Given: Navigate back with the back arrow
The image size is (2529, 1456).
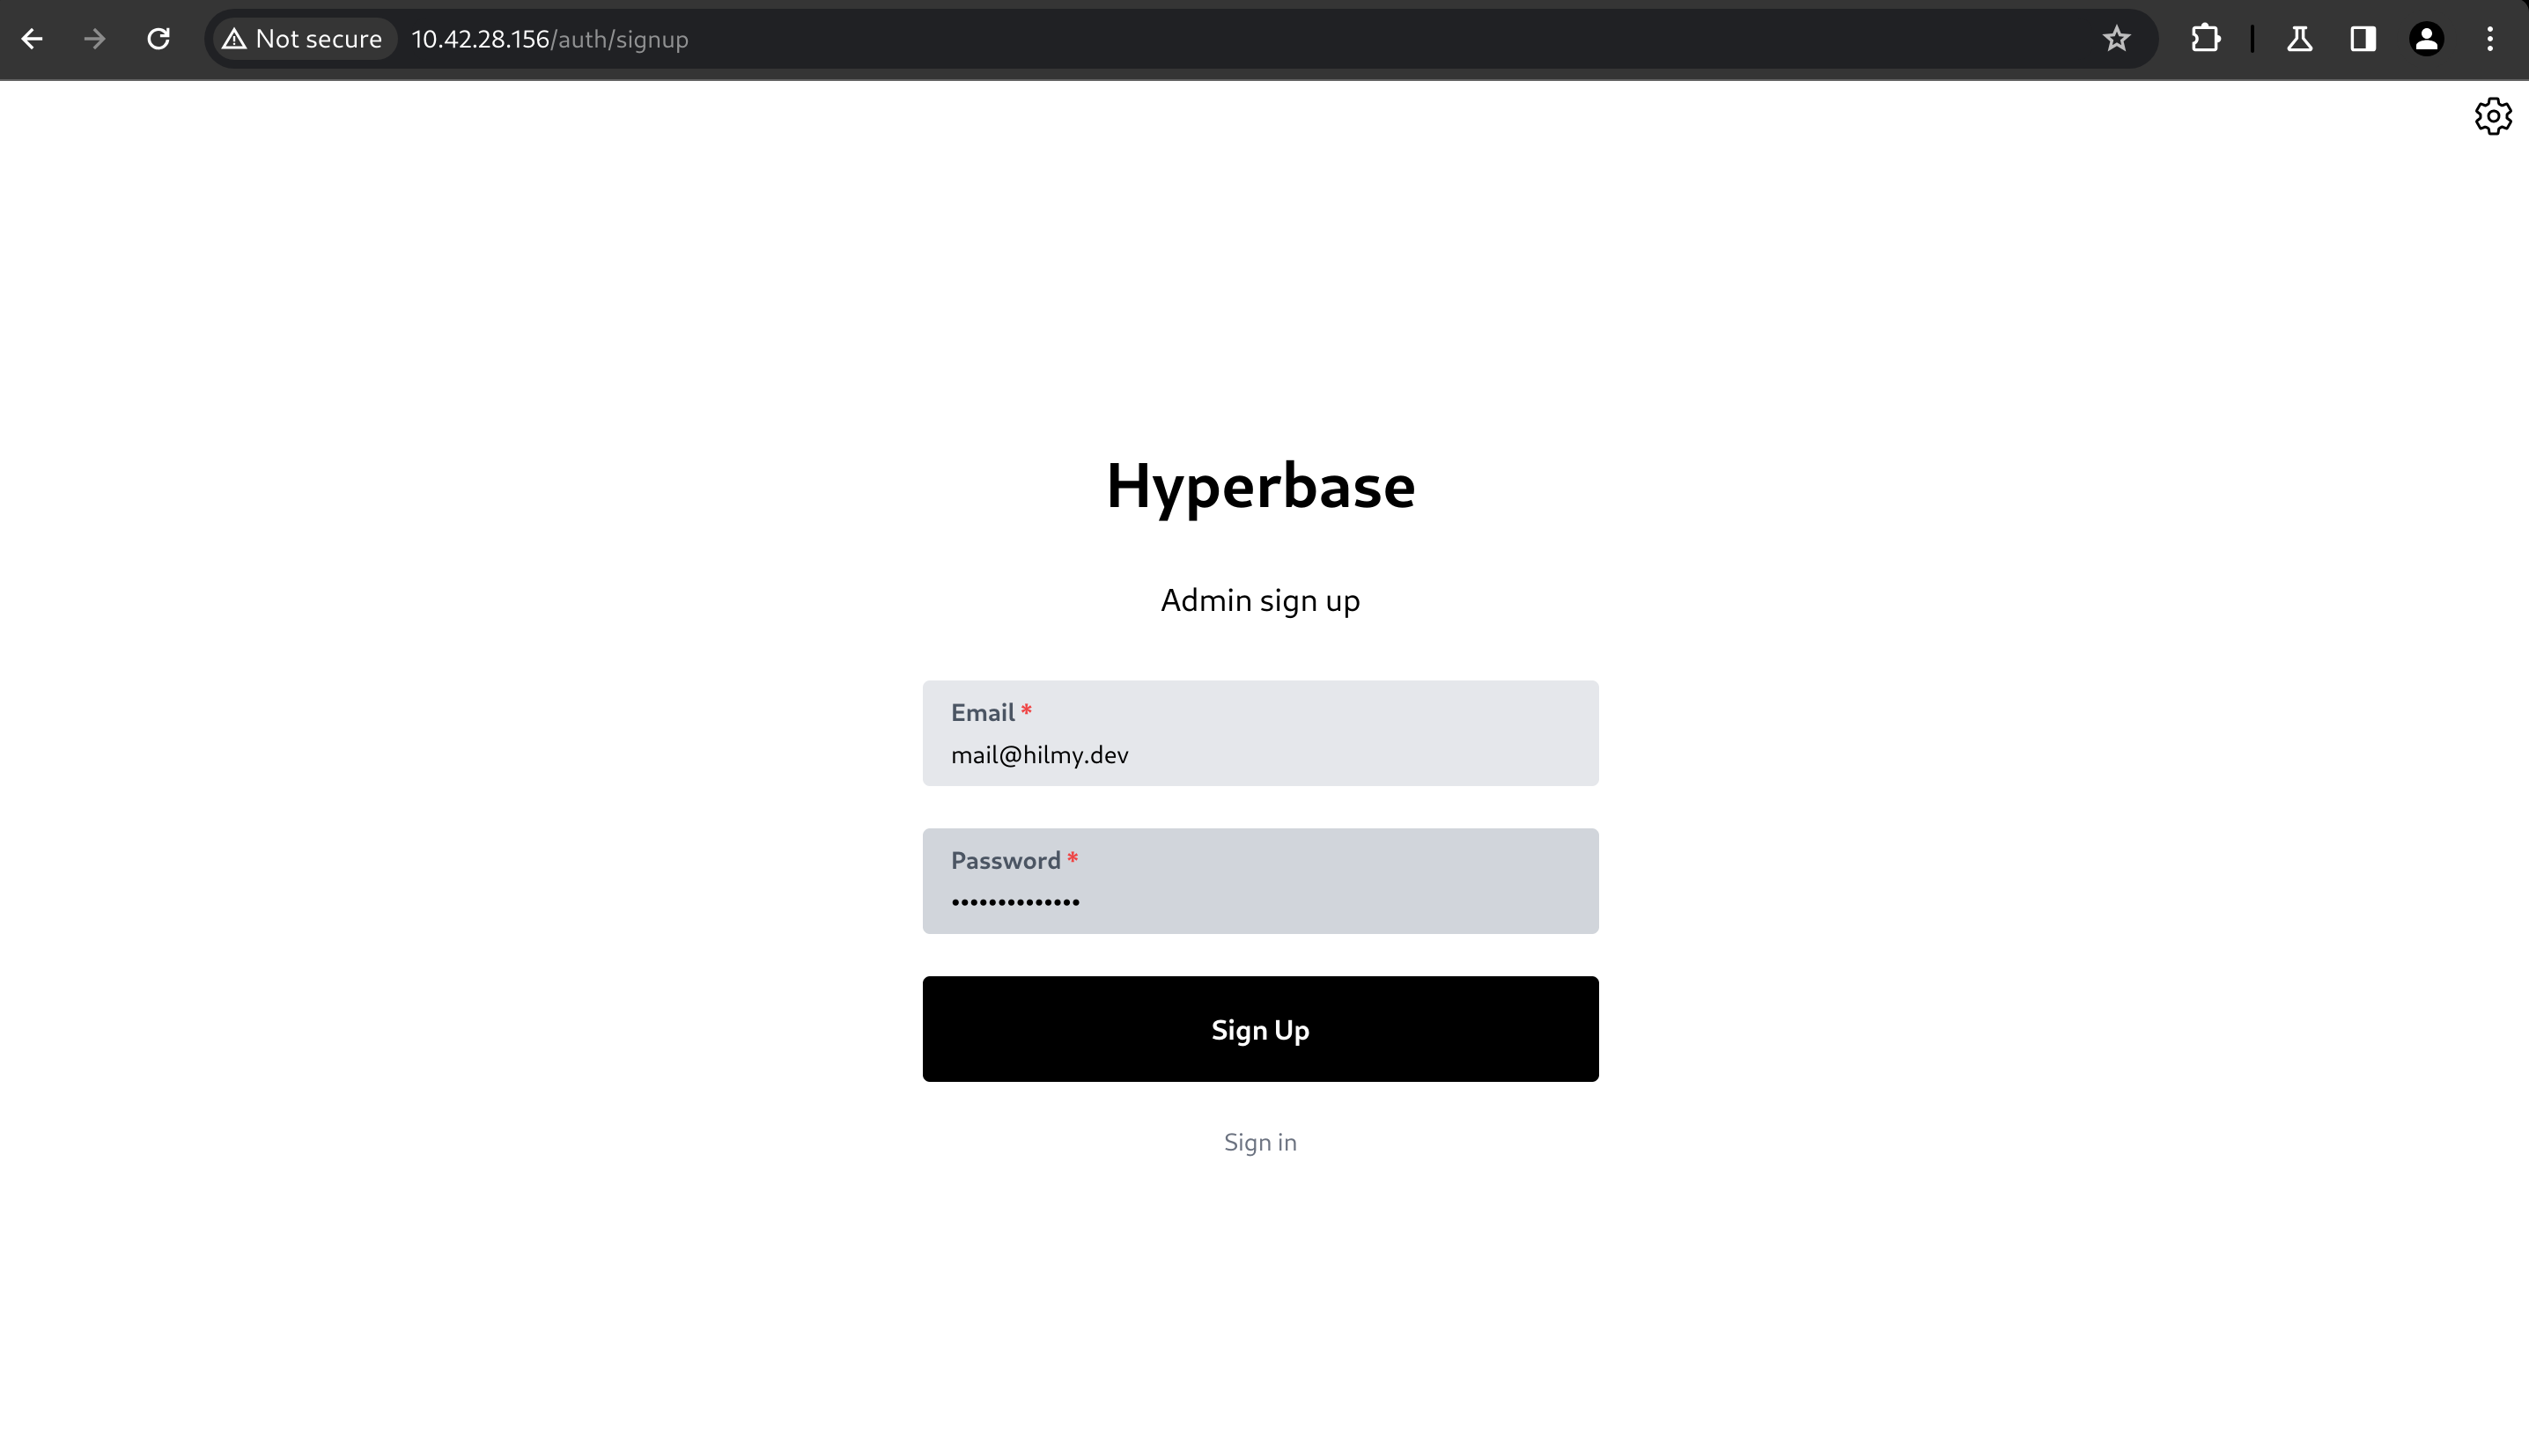Looking at the screenshot, I should pos(33,38).
